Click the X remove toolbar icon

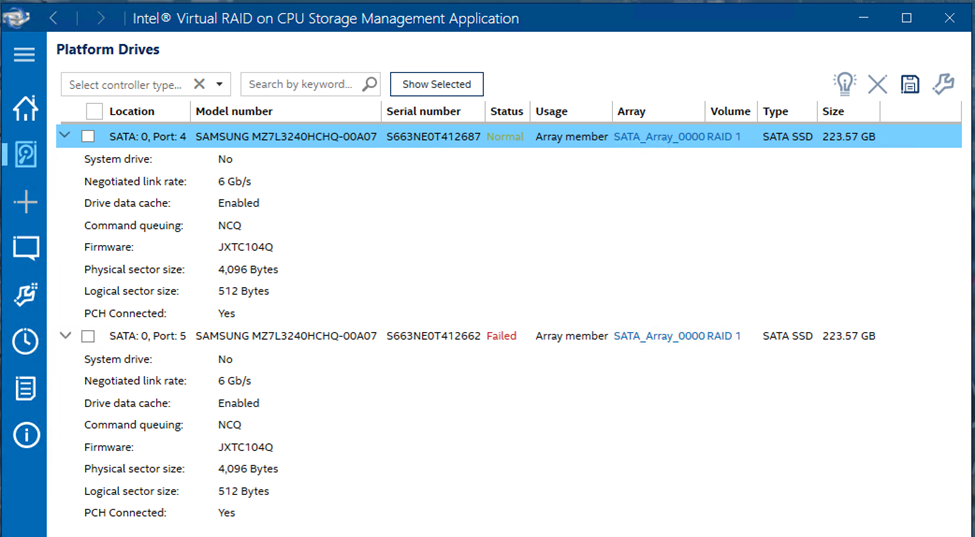(877, 84)
